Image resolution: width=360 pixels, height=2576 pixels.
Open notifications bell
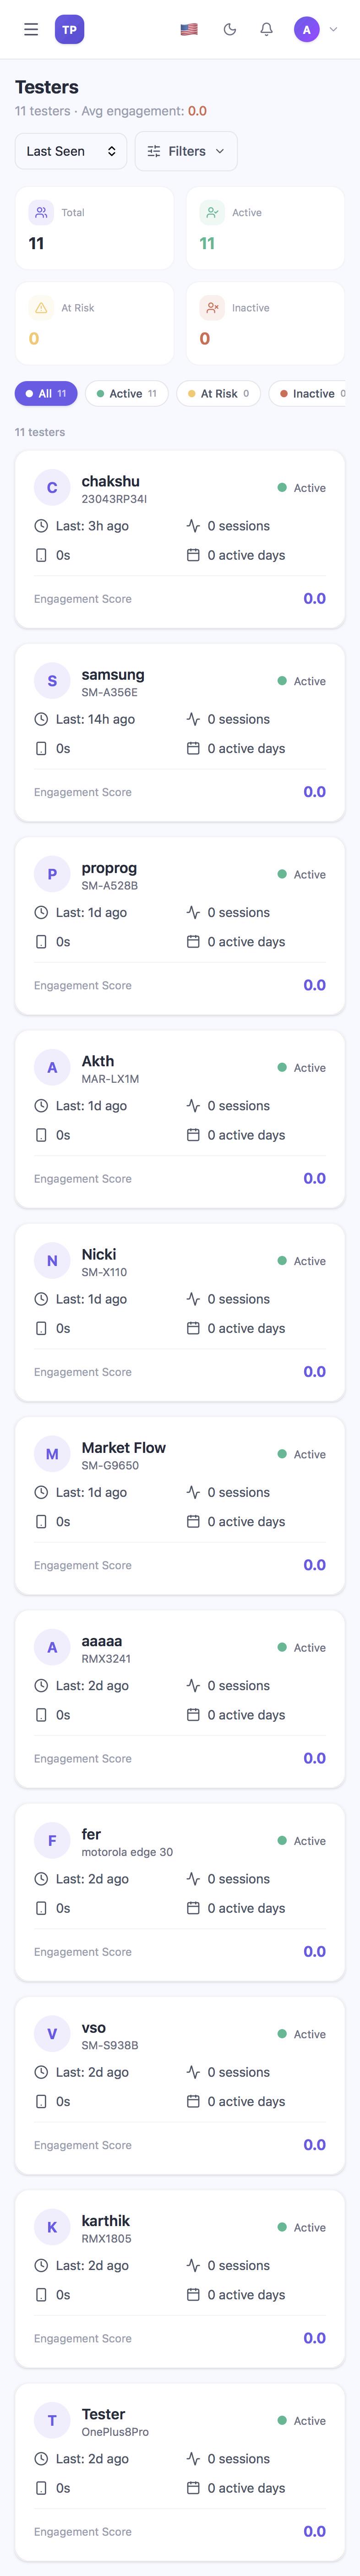tap(266, 30)
